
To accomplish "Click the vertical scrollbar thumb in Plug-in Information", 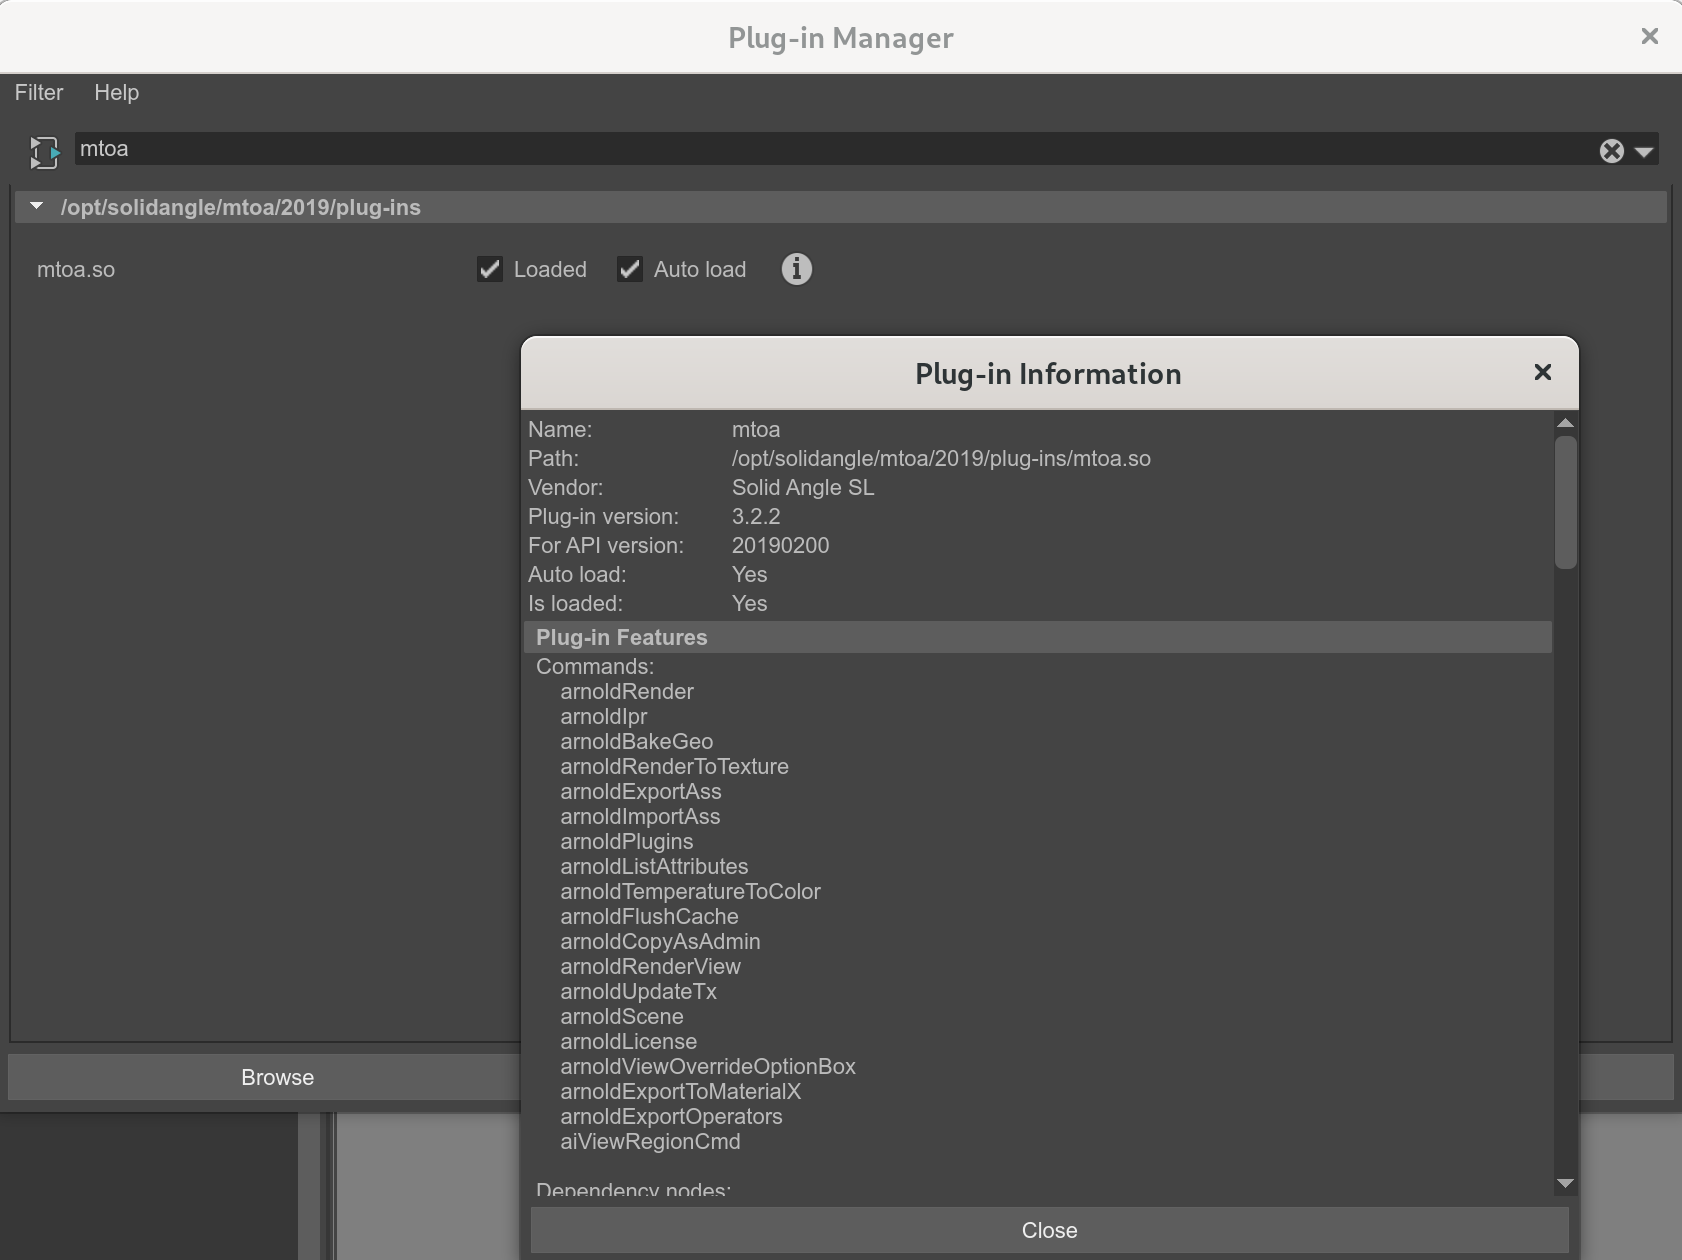I will 1566,503.
